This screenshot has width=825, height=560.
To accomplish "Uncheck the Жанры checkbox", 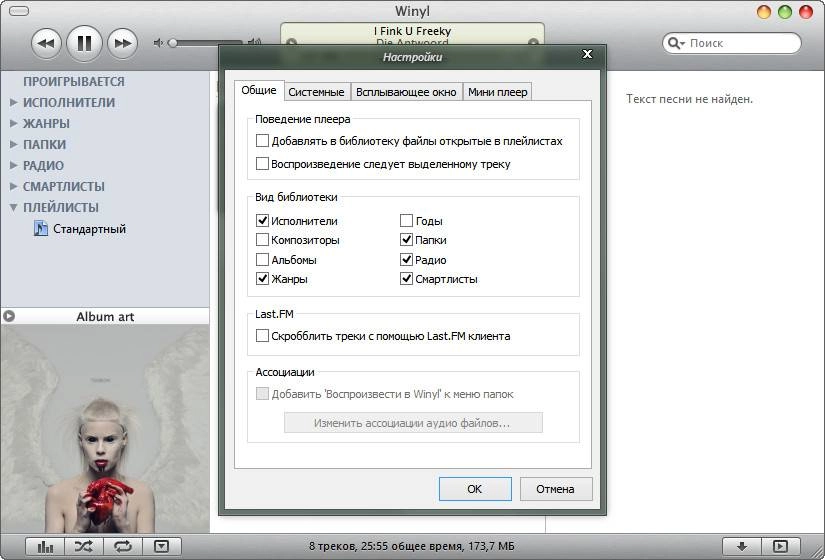I will [x=262, y=279].
